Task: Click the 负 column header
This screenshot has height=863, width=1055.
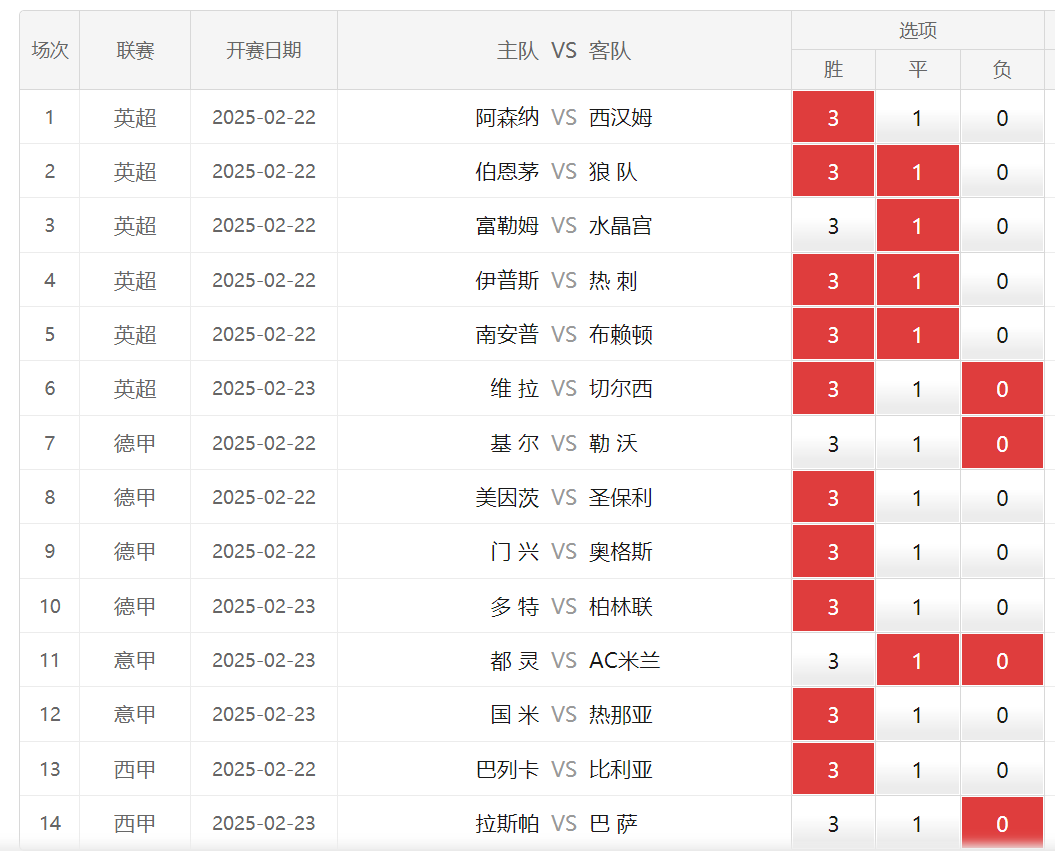Action: pyautogui.click(x=1003, y=69)
